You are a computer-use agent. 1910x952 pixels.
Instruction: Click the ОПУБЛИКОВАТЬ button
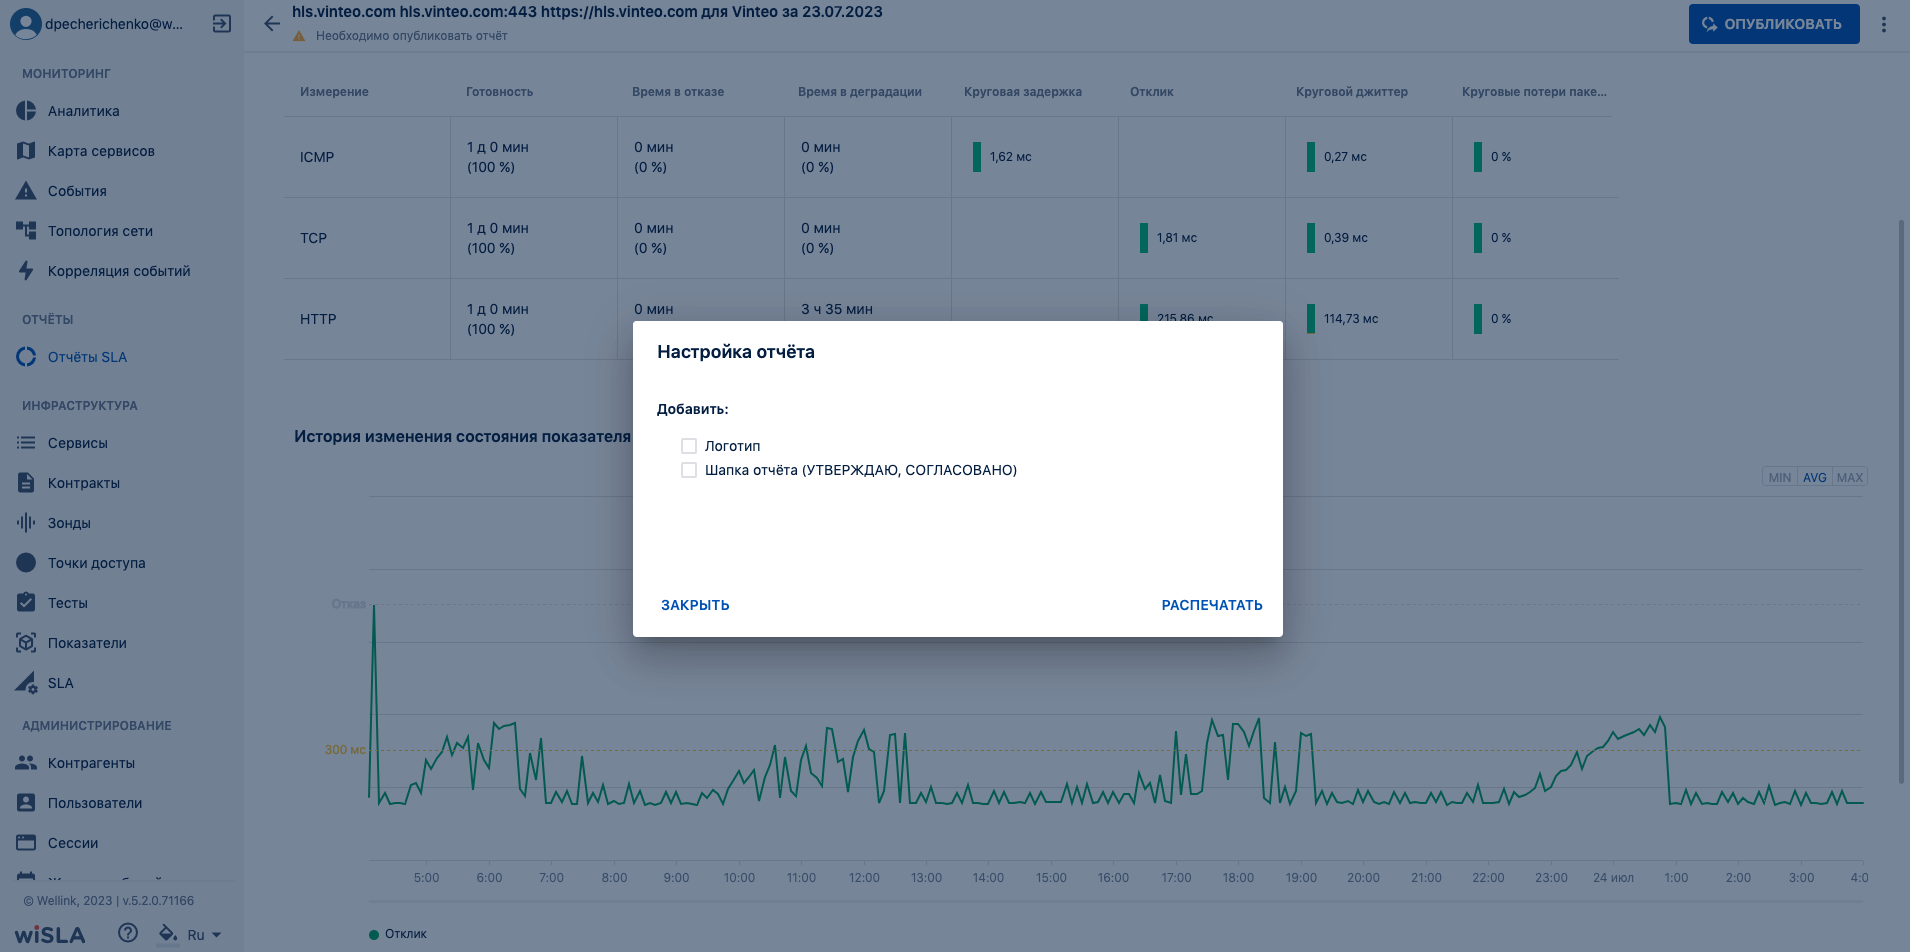(1774, 24)
